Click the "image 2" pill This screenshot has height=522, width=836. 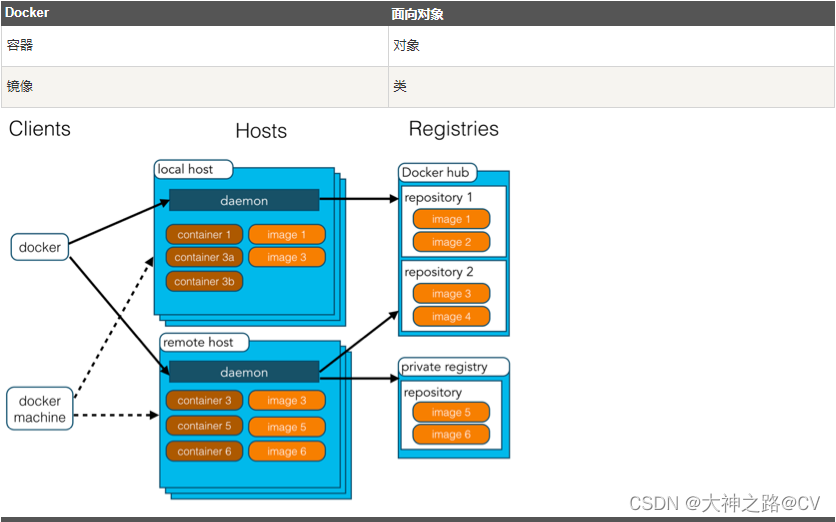451,242
